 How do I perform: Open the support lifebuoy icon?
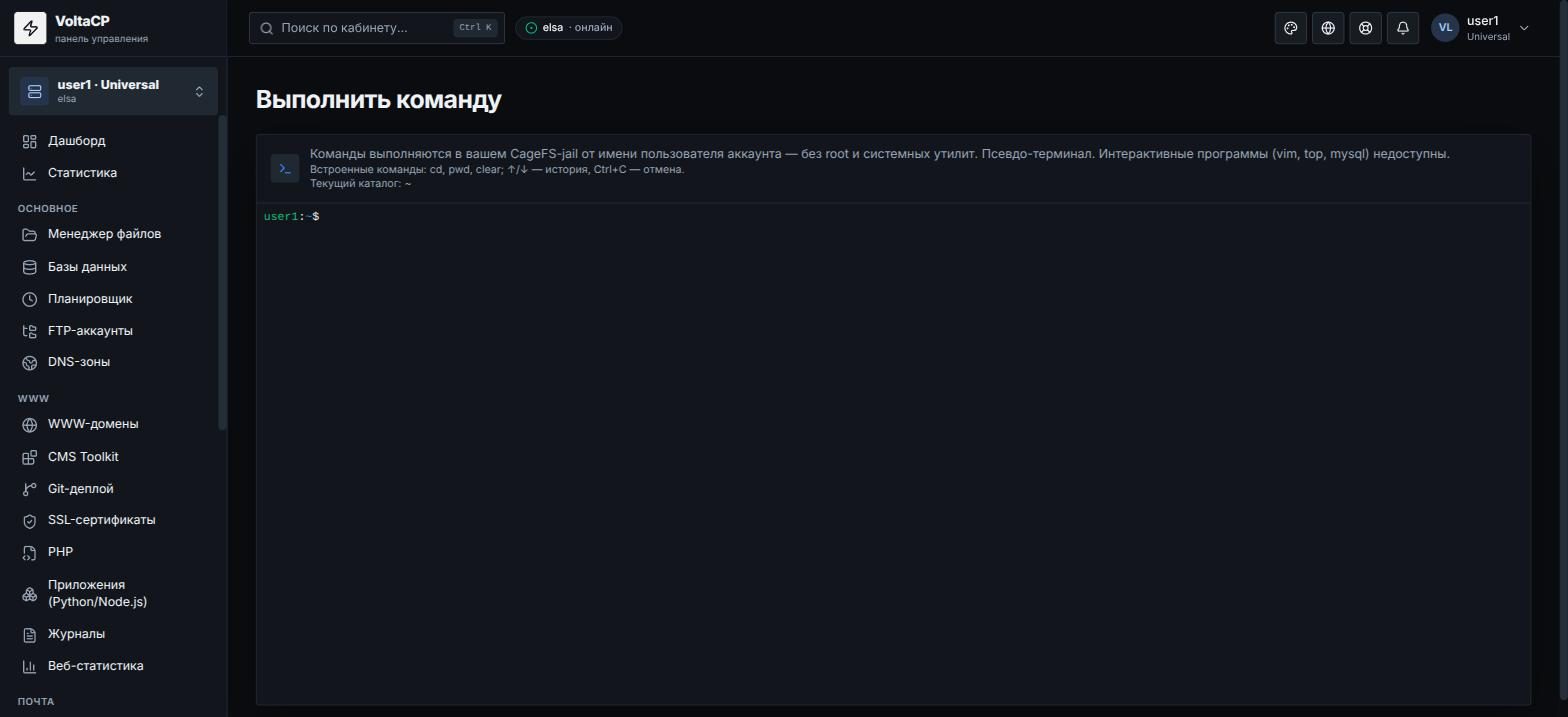(1365, 28)
